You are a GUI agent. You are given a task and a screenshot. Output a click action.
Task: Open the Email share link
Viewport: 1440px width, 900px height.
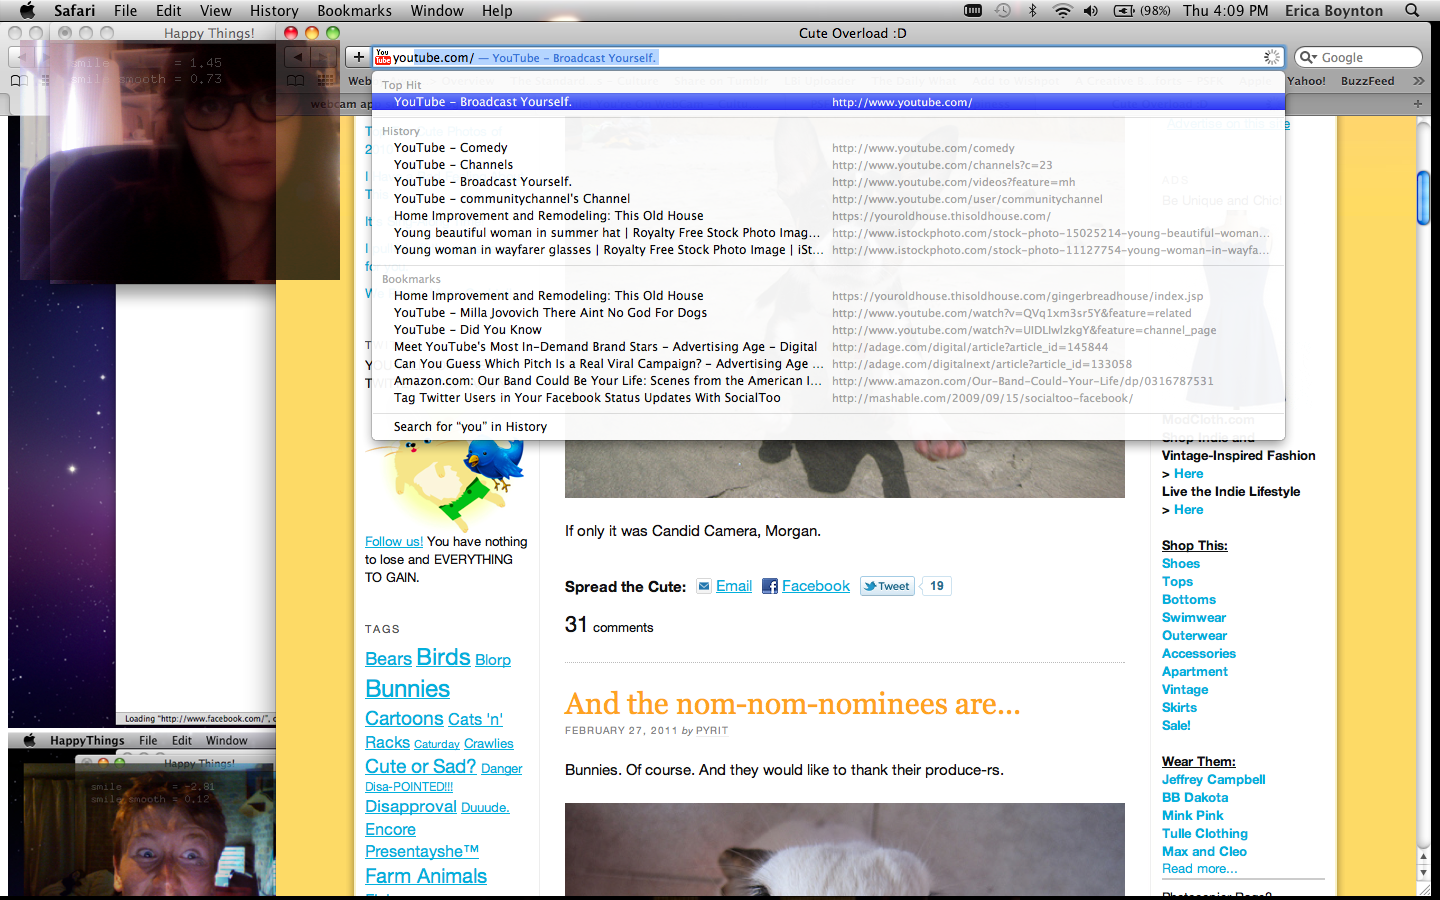point(734,586)
